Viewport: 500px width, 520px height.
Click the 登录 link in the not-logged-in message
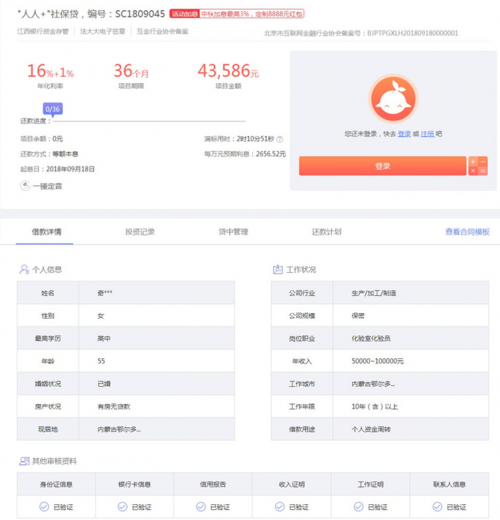tap(404, 134)
